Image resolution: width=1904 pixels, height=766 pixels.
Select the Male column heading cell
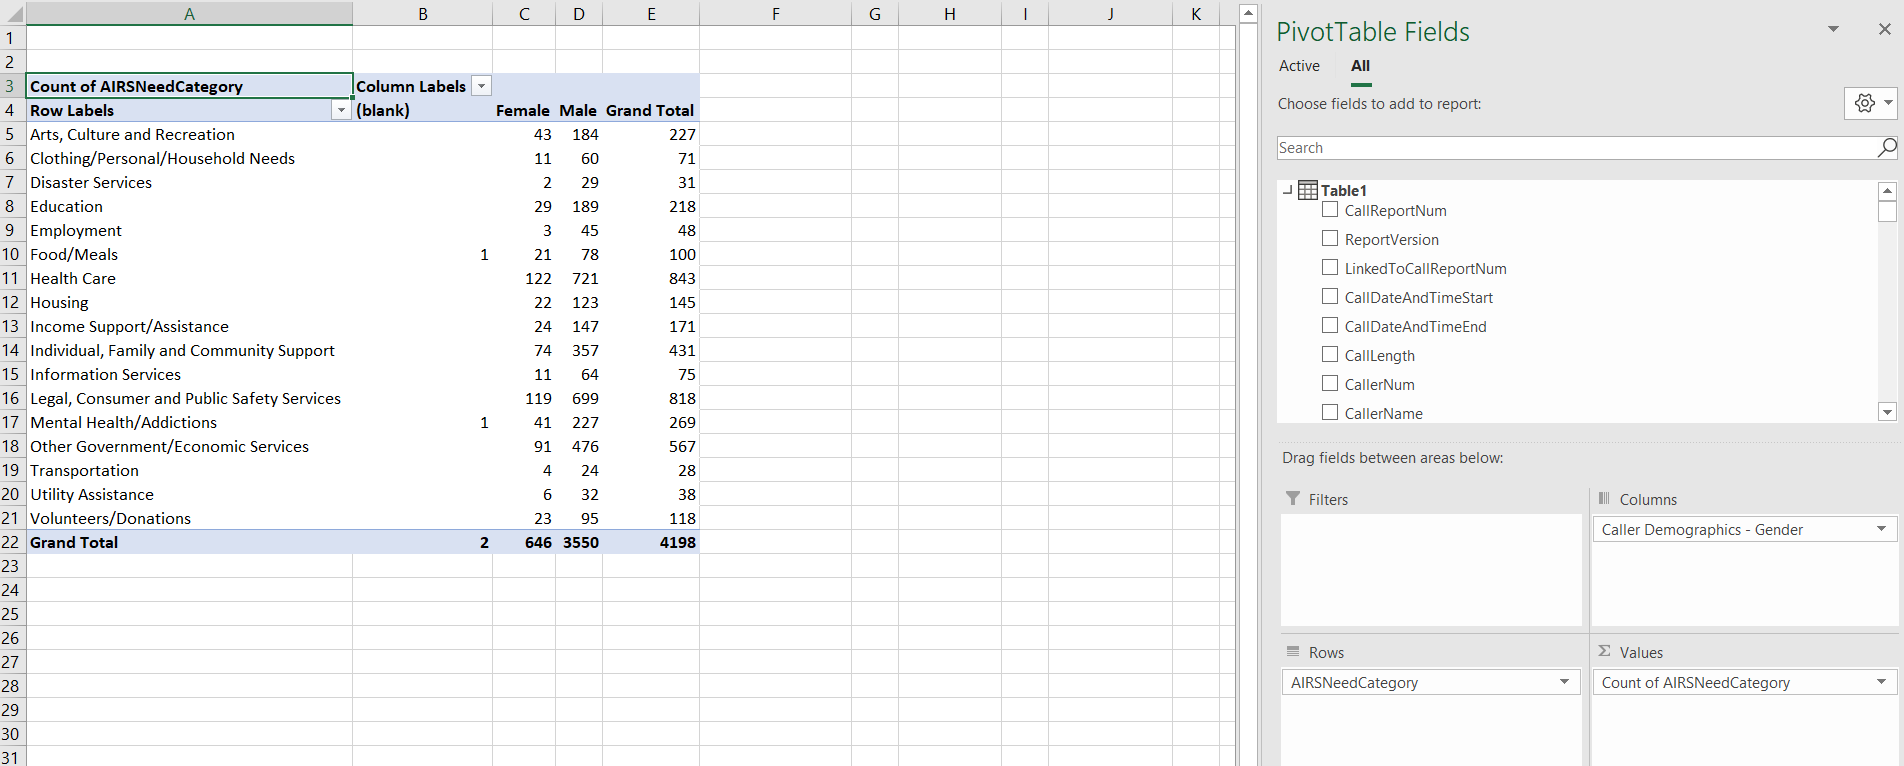(x=579, y=110)
